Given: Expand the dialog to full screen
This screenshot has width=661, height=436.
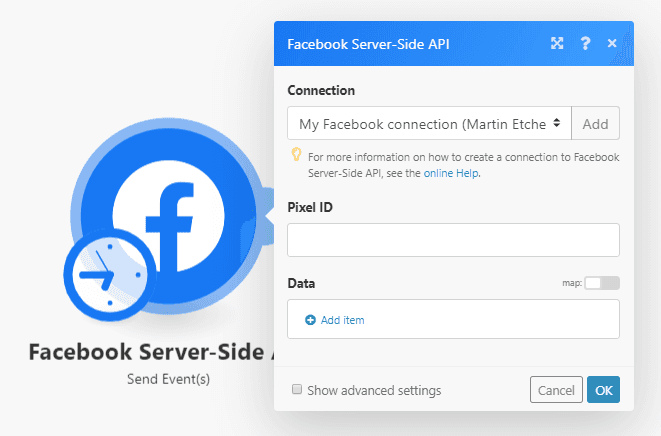Looking at the screenshot, I should [x=557, y=44].
